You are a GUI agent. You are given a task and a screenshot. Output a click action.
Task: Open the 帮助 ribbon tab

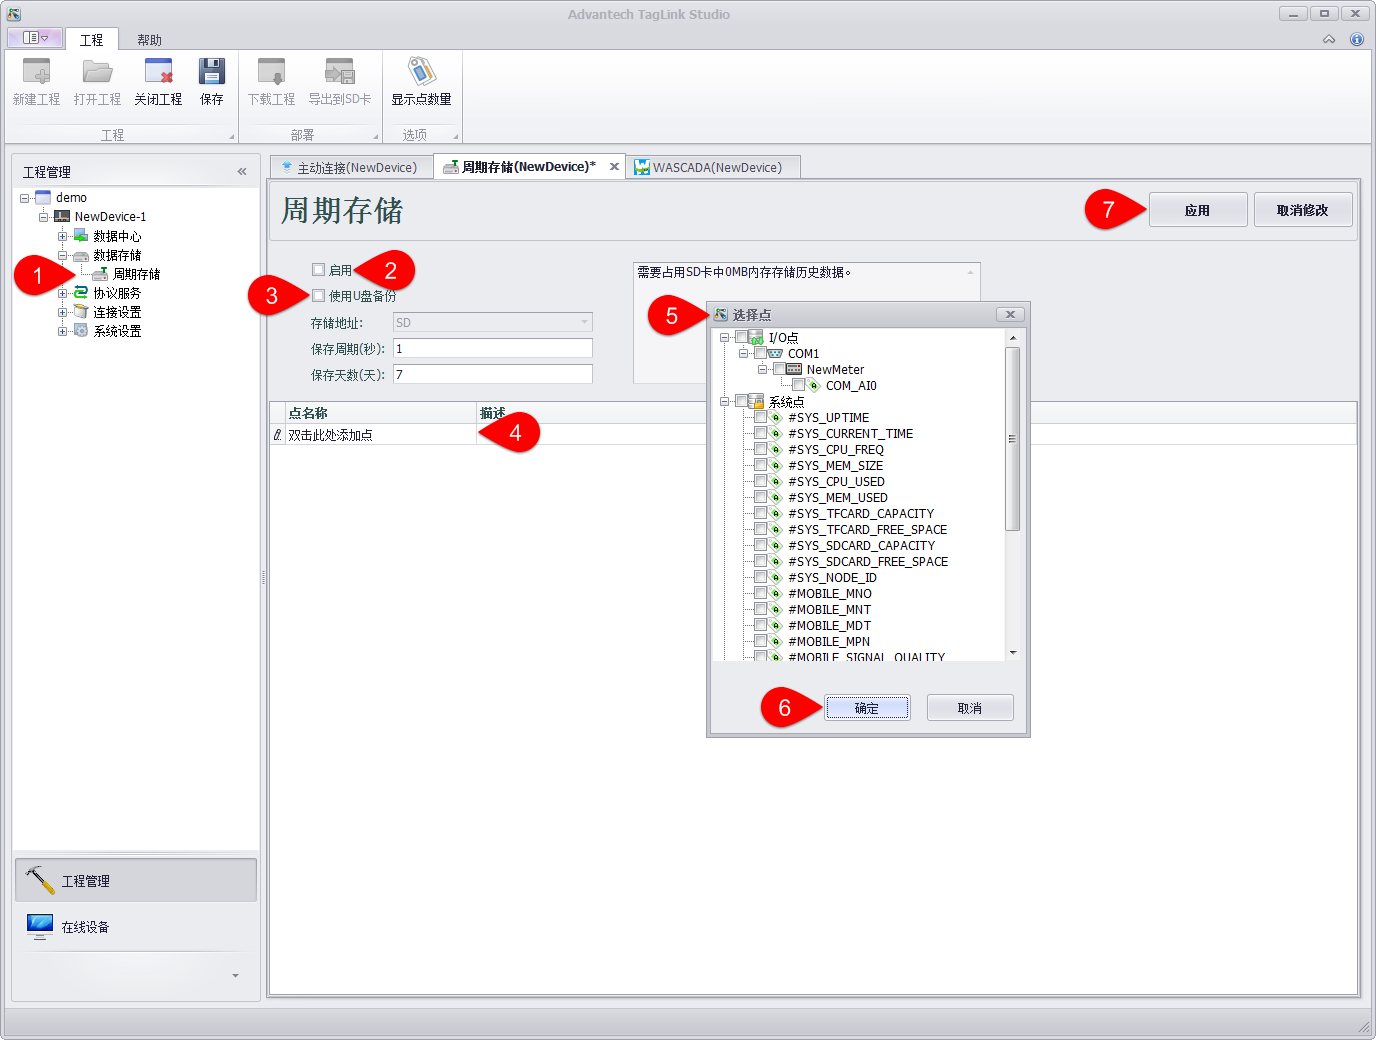pos(149,40)
